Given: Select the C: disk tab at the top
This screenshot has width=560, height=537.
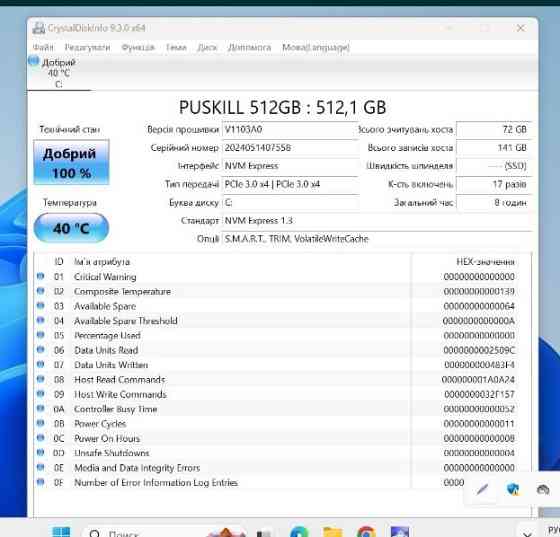Looking at the screenshot, I should [x=59, y=73].
